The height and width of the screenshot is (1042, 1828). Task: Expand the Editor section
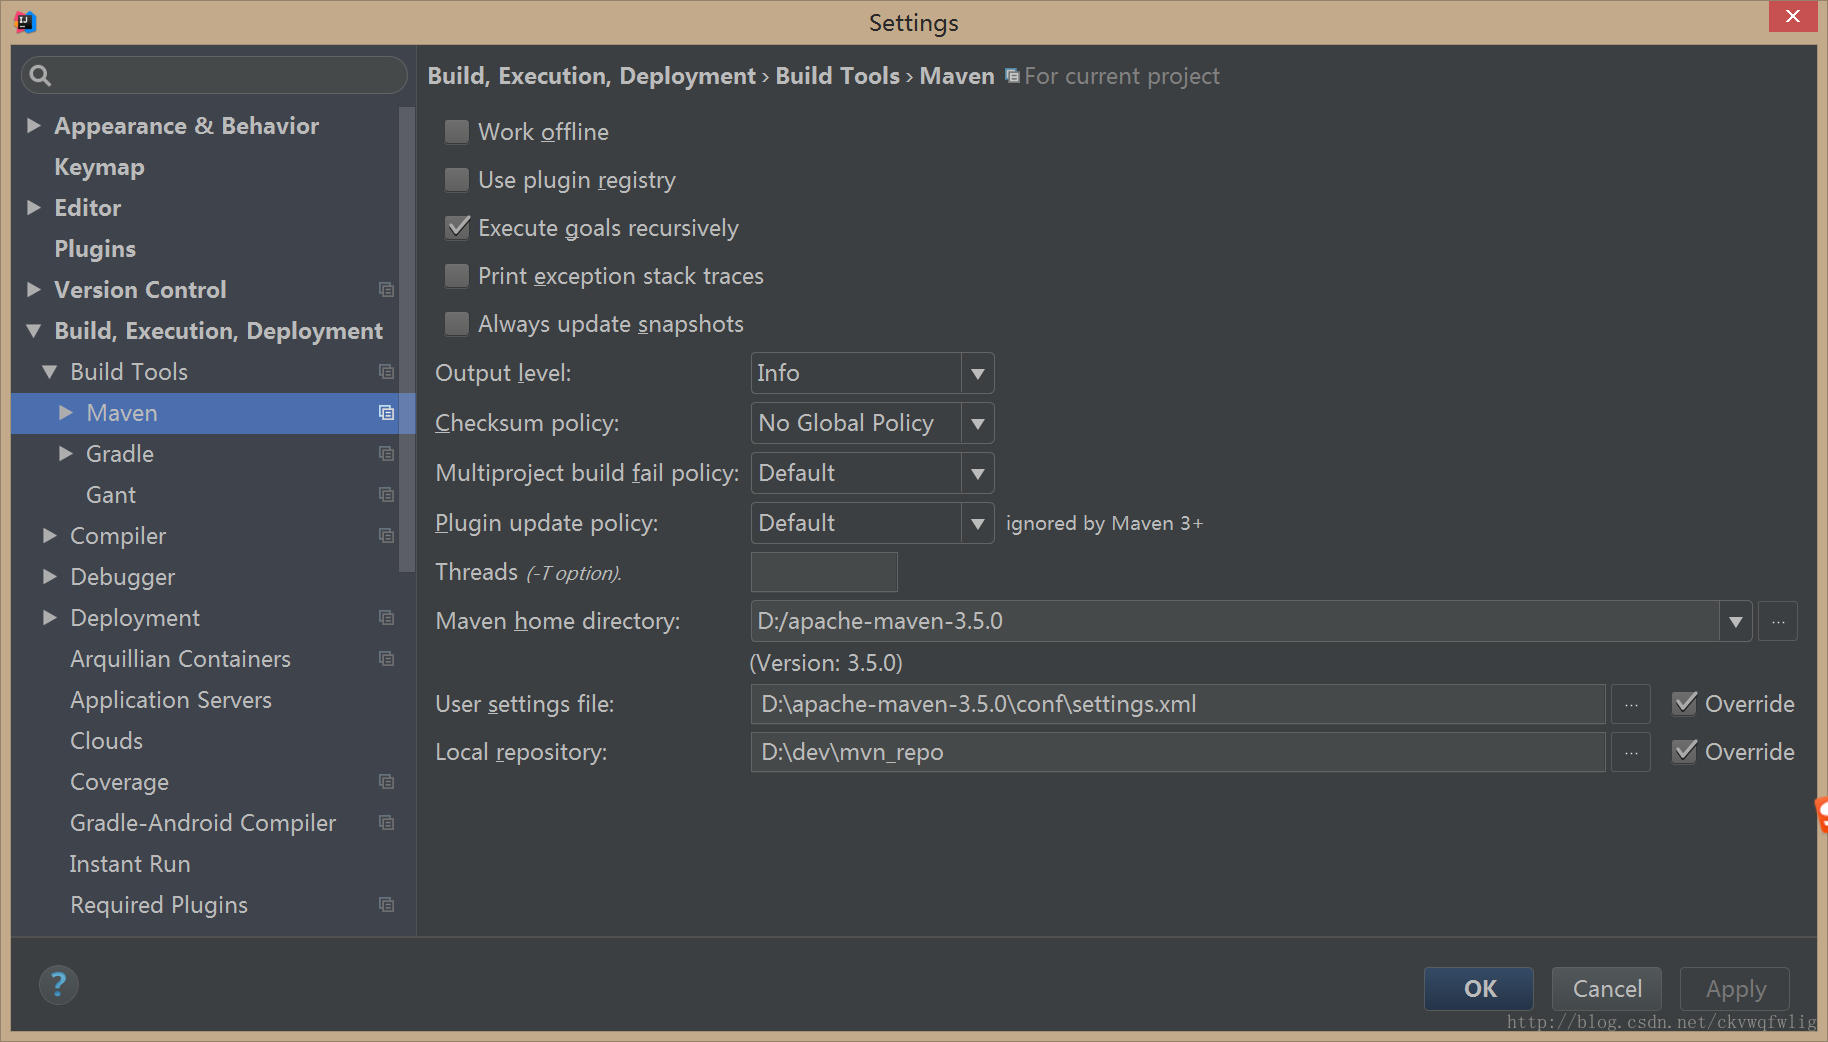34,208
